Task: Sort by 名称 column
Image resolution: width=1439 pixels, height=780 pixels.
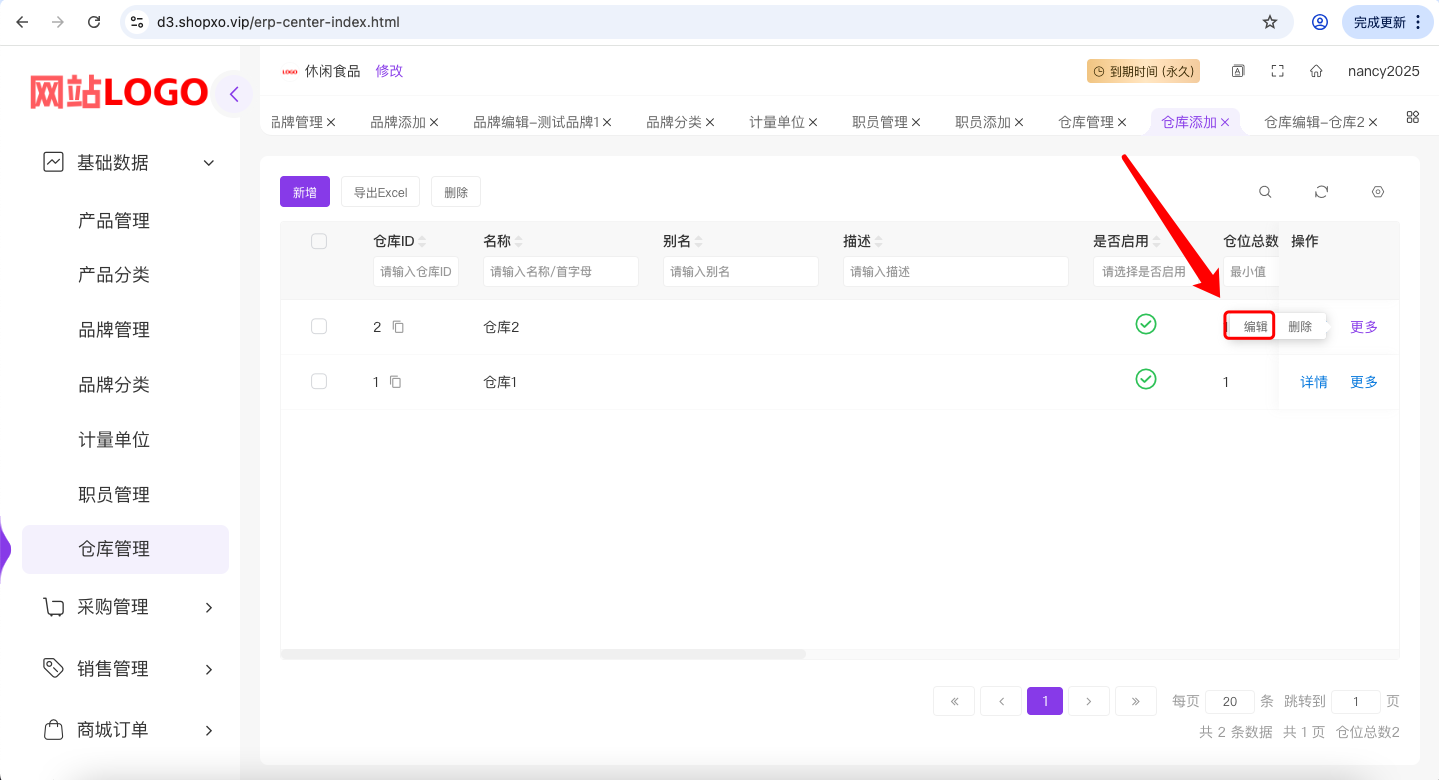Action: (518, 242)
